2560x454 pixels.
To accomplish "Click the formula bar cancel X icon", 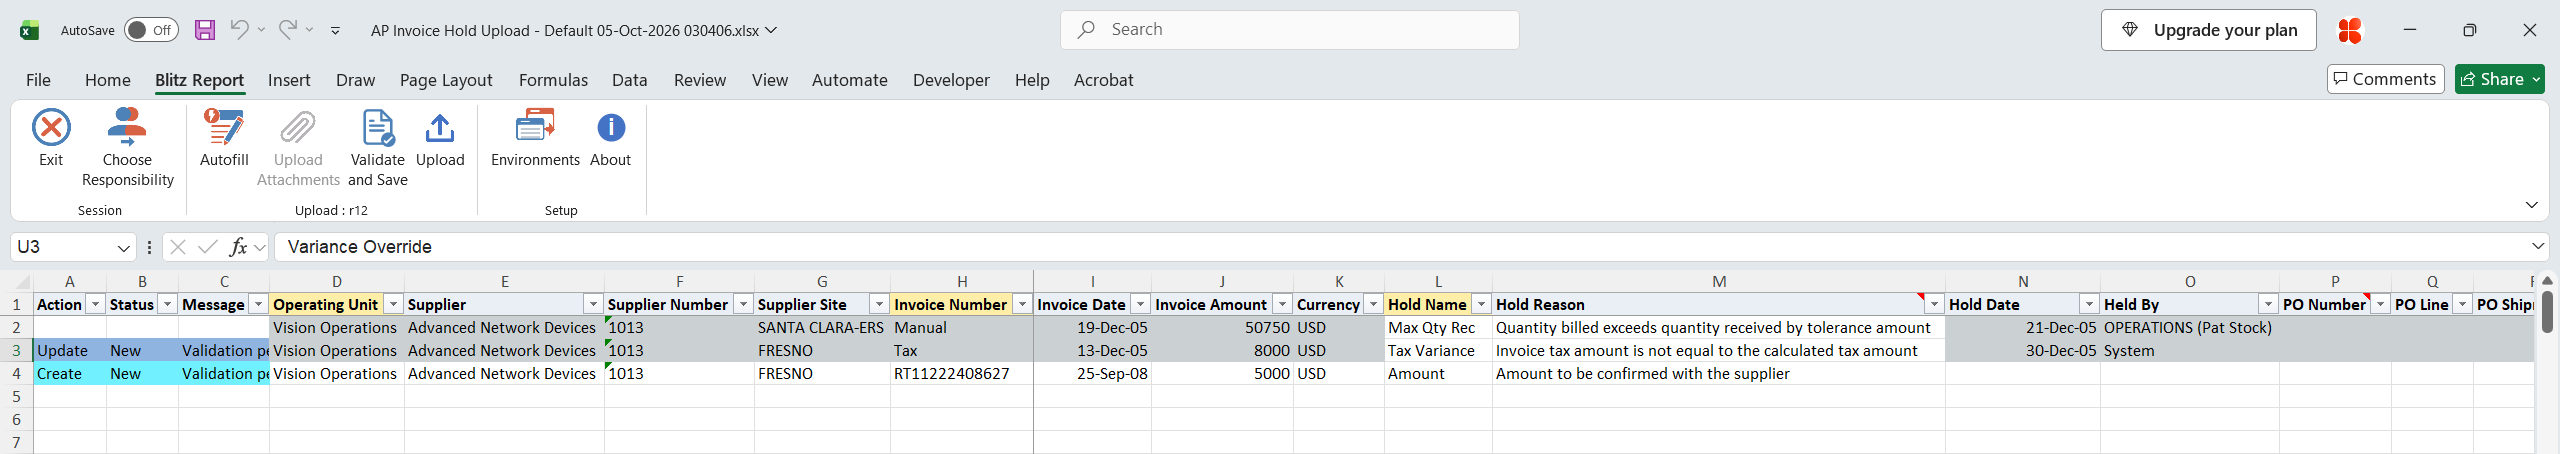I will 178,247.
